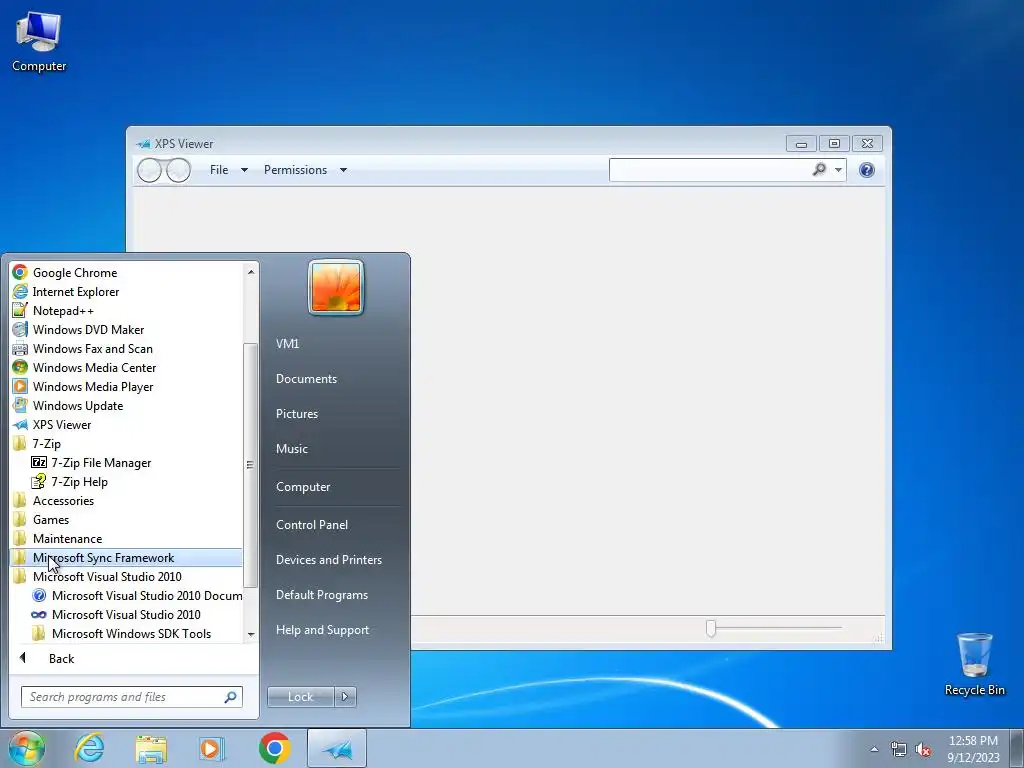1024x768 pixels.
Task: Open Windows Media Player from the taskbar
Action: coord(211,748)
